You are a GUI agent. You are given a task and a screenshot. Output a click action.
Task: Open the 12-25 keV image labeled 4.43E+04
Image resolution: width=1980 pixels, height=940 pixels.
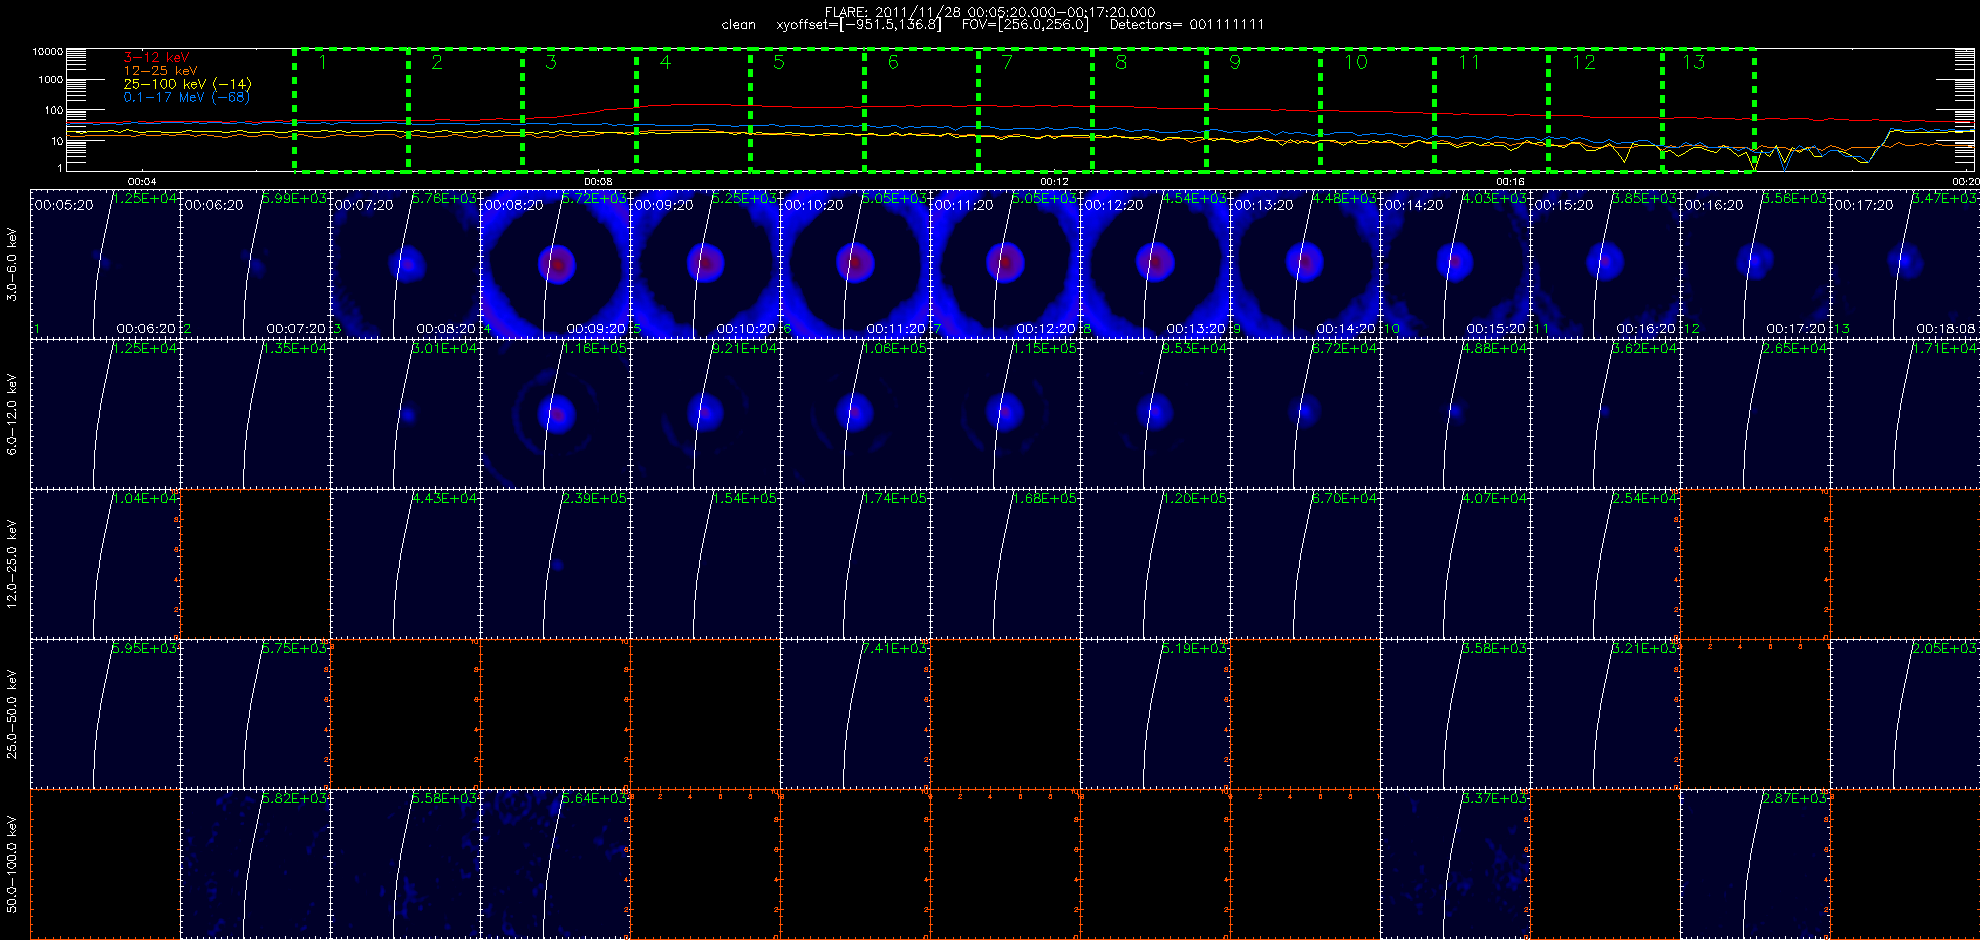pyautogui.click(x=405, y=564)
